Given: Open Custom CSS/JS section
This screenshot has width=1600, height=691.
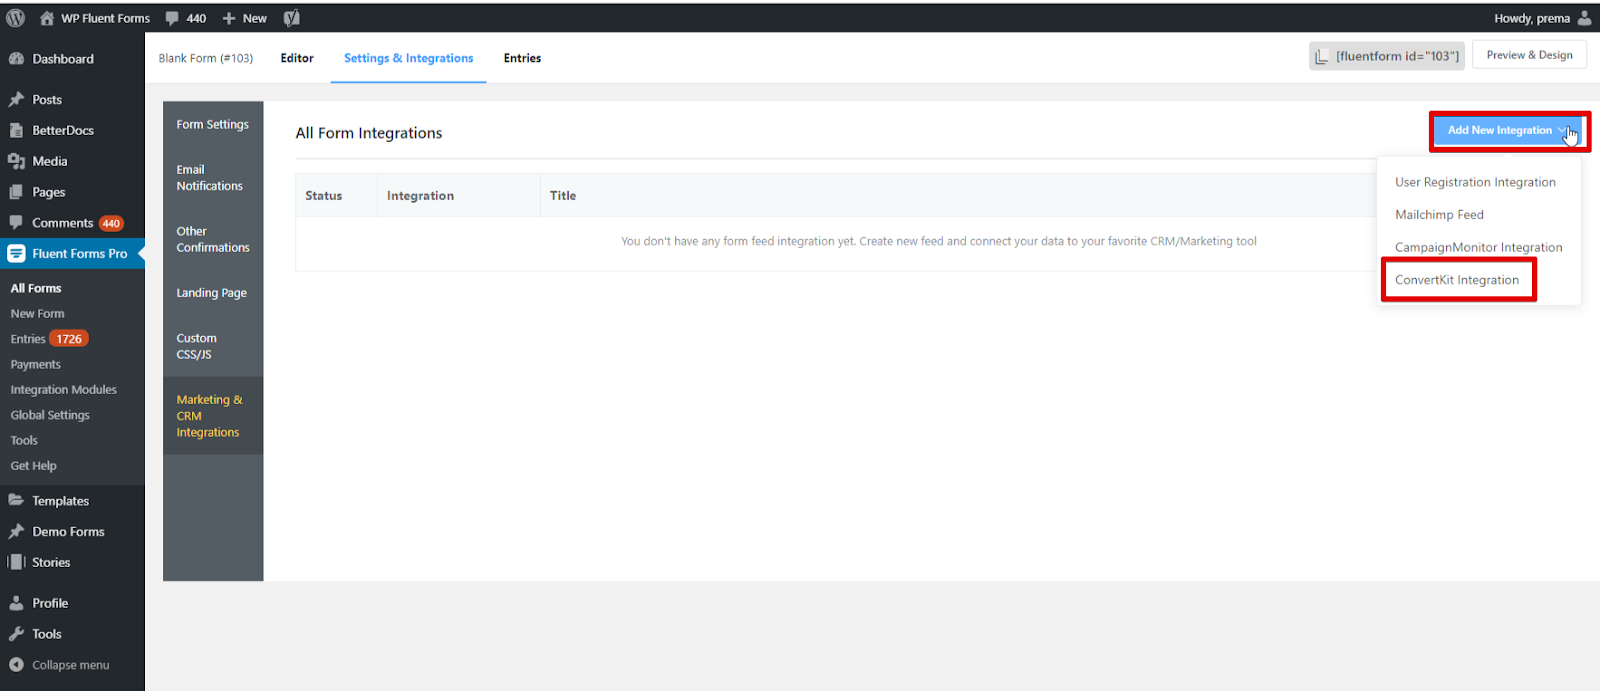Looking at the screenshot, I should point(213,346).
